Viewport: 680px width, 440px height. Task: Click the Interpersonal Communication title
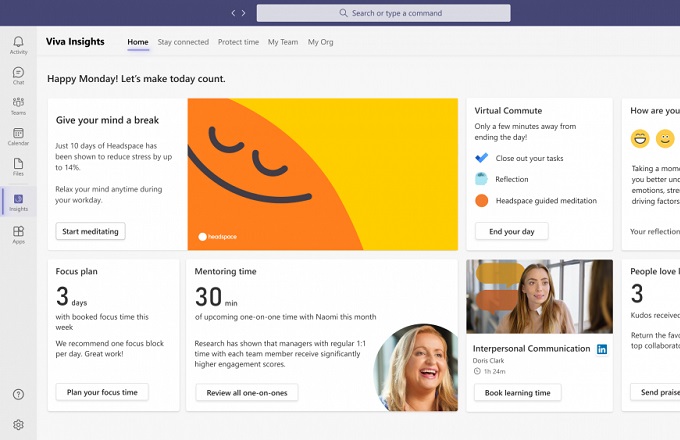click(531, 349)
